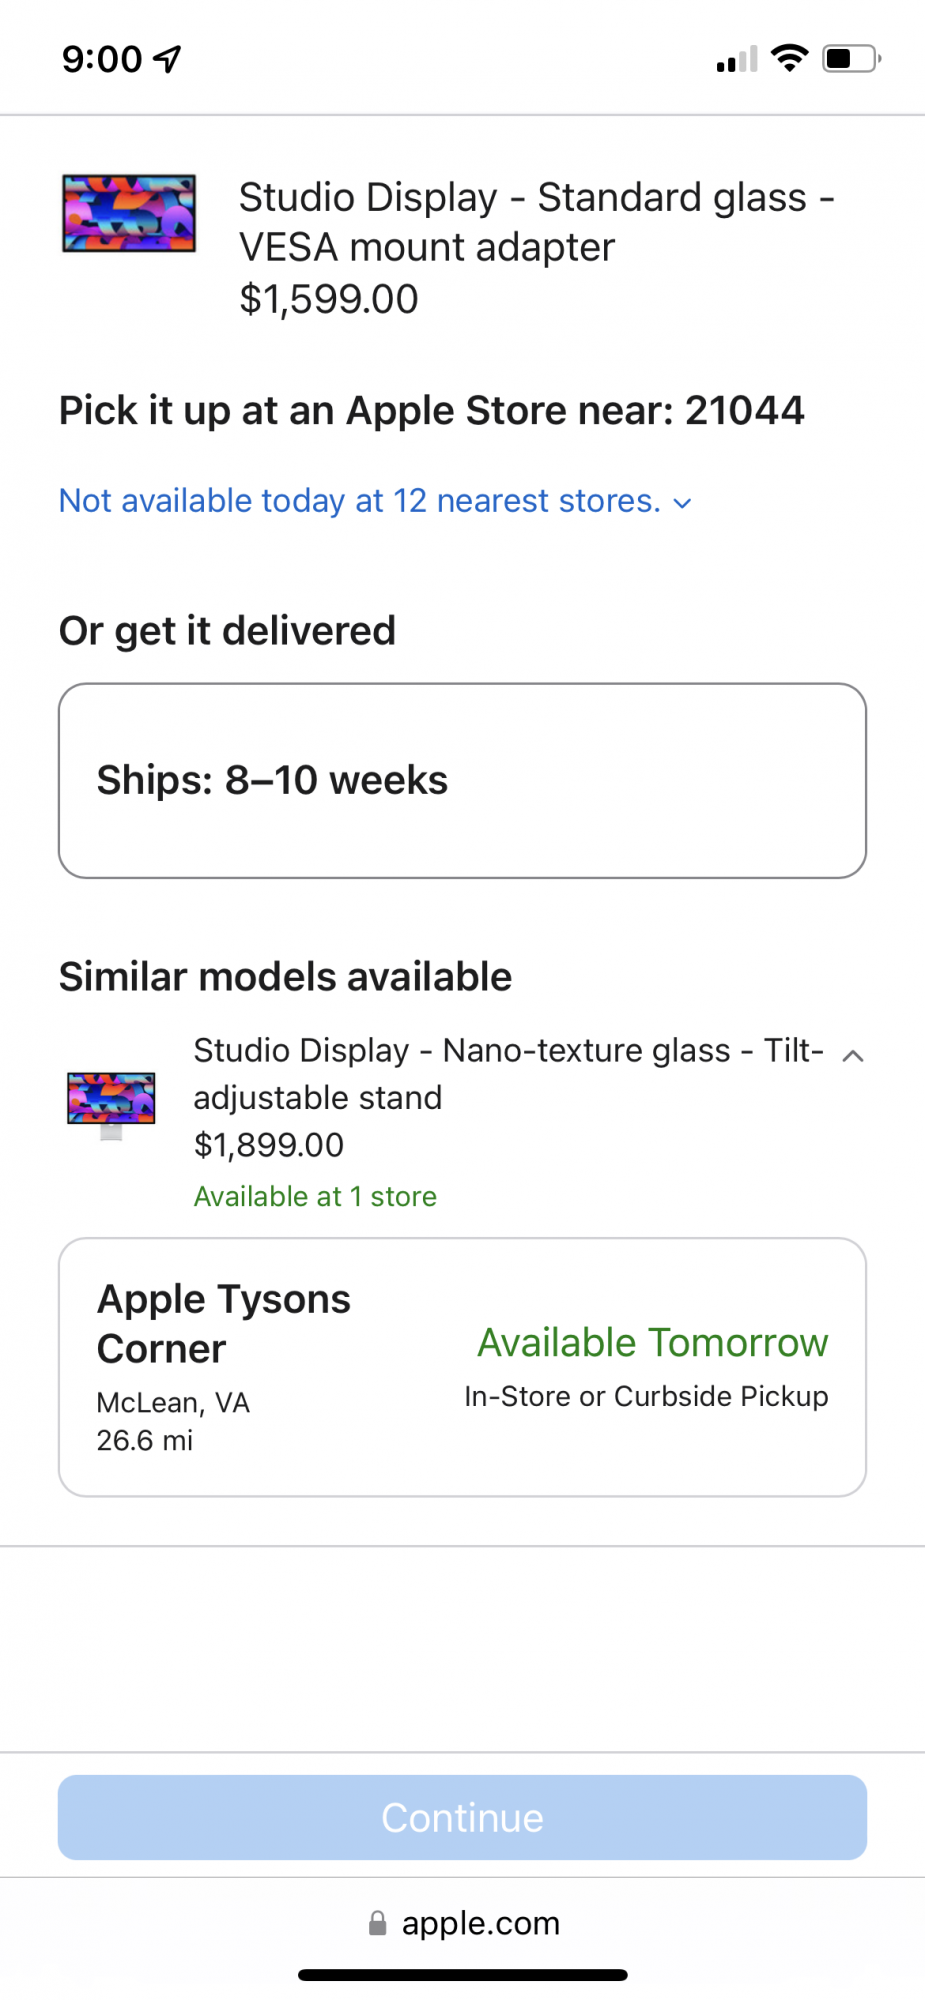Screen dimensions: 925x2000
Task: Expand the 'Not available today' stores list
Action: point(360,501)
